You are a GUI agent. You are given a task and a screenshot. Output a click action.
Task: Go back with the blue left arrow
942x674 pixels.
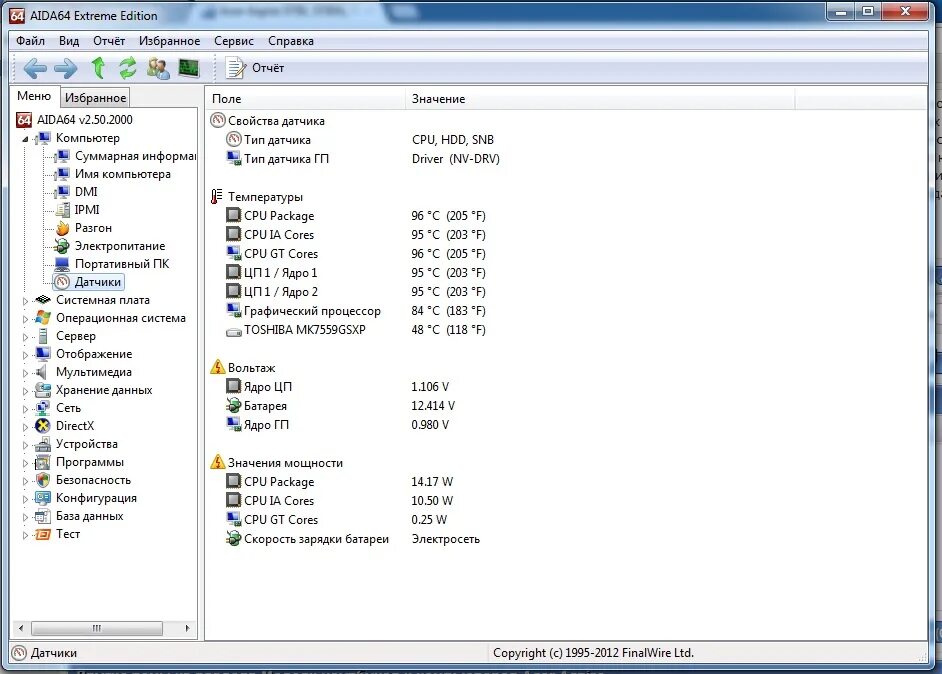[35, 68]
